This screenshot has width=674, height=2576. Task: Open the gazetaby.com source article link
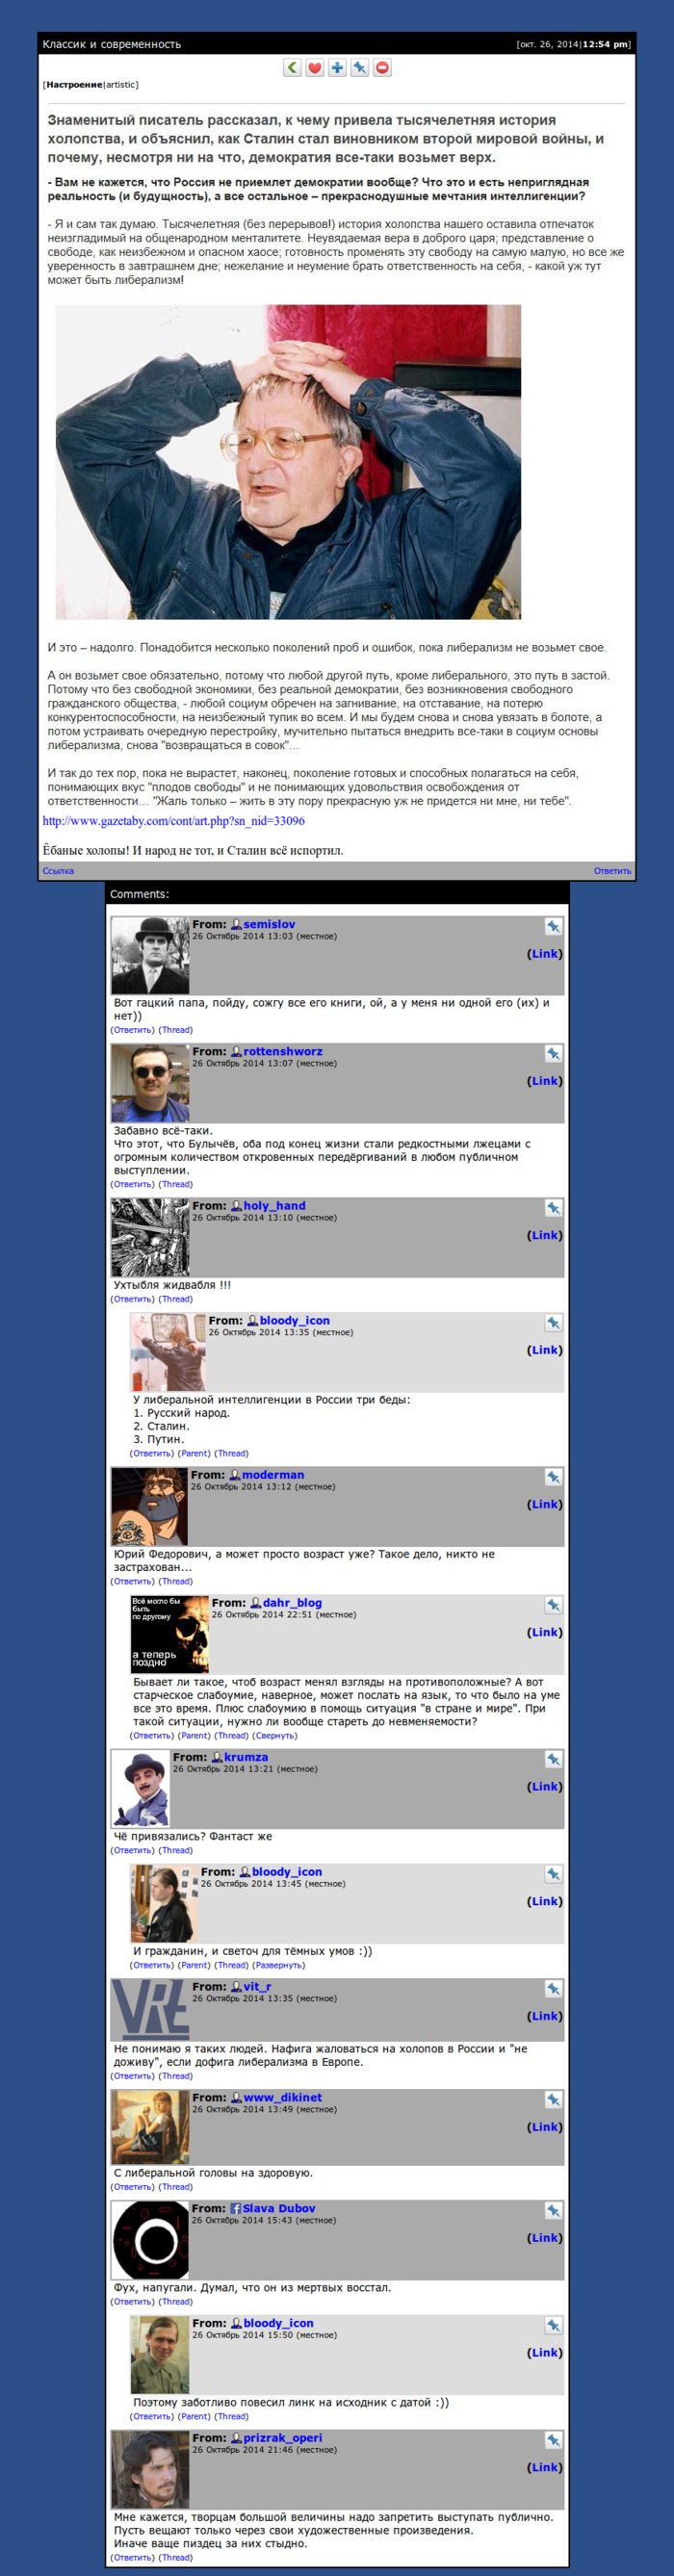click(174, 821)
